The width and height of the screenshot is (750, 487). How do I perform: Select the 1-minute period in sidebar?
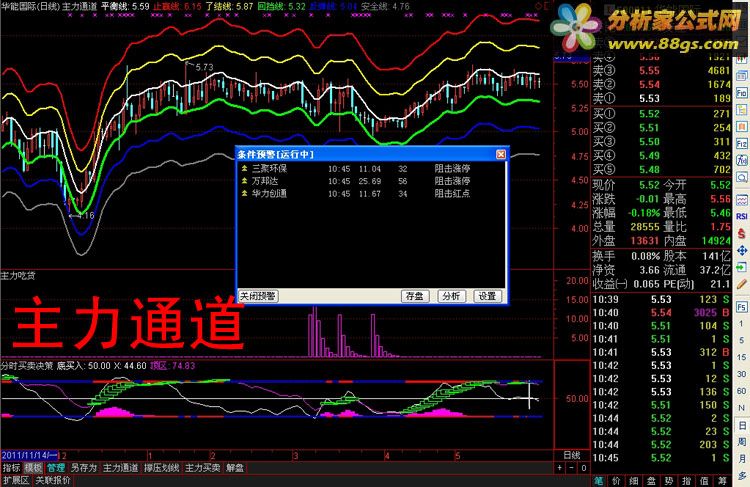pyautogui.click(x=741, y=324)
